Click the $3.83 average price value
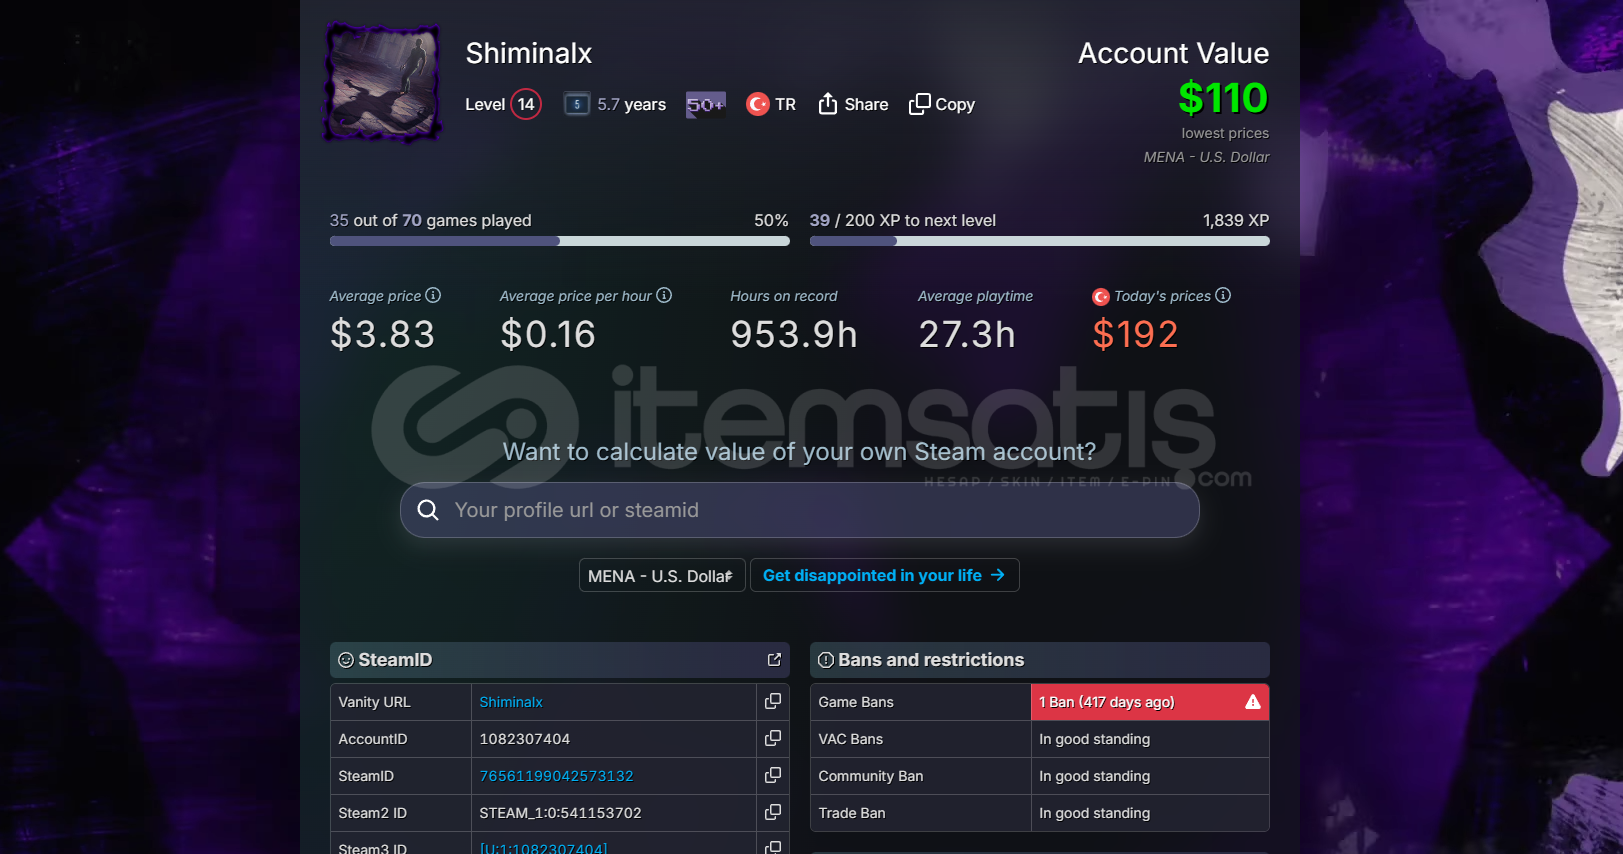The width and height of the screenshot is (1623, 854). (383, 334)
